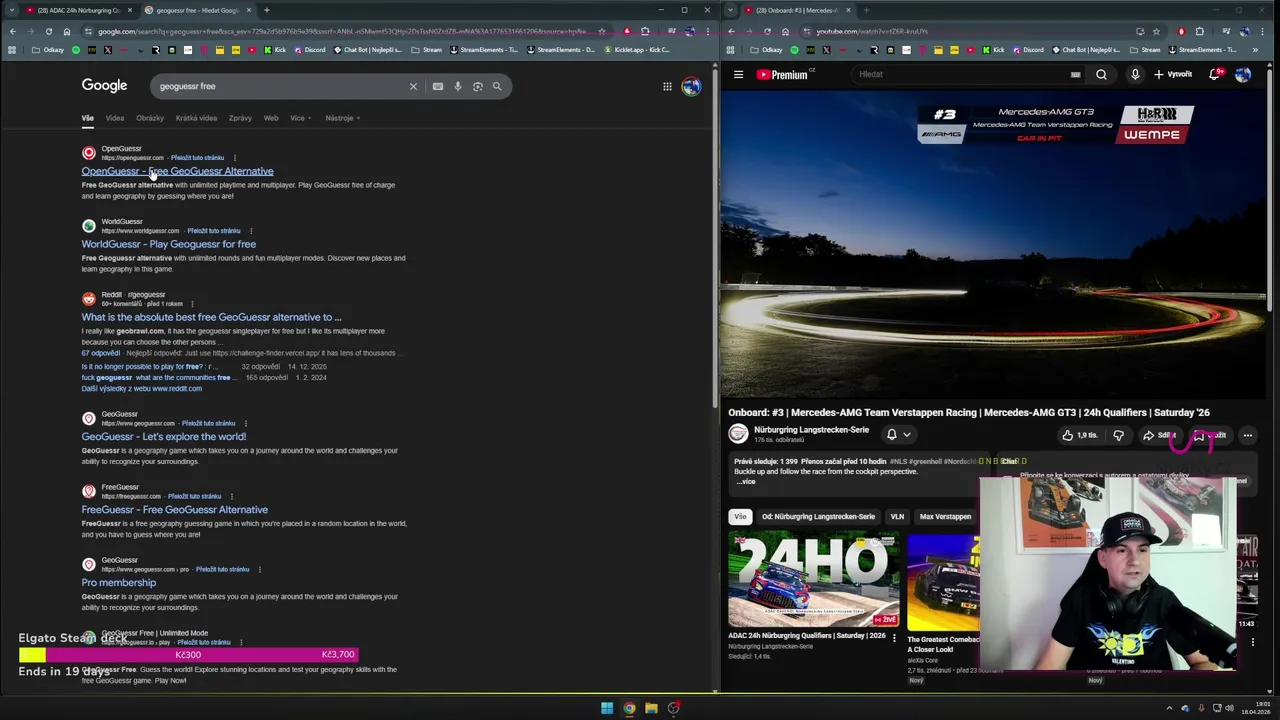Open the Pro membership result link
This screenshot has height=720, width=1280.
(x=119, y=583)
